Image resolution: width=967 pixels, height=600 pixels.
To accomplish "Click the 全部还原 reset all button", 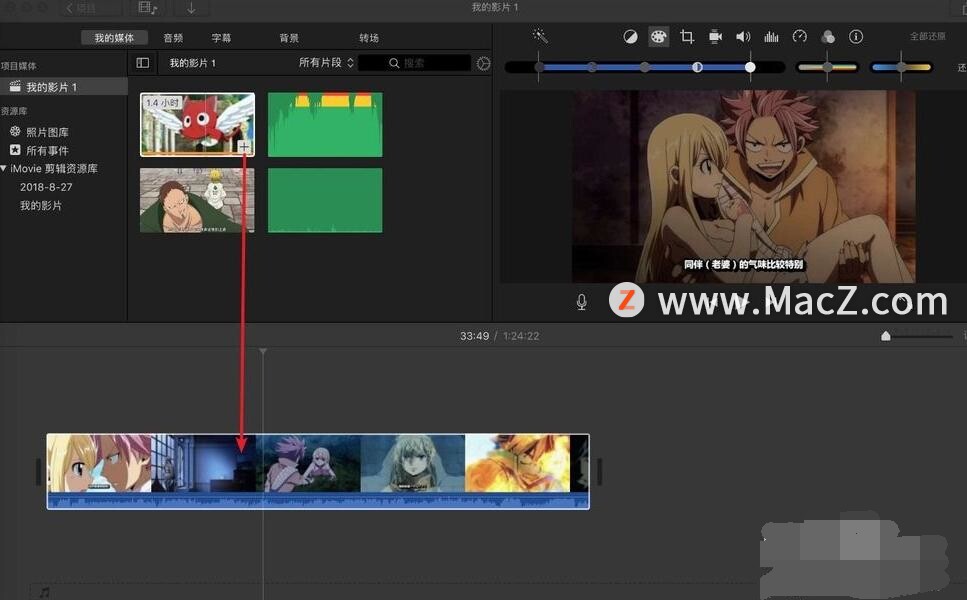I will (x=928, y=36).
